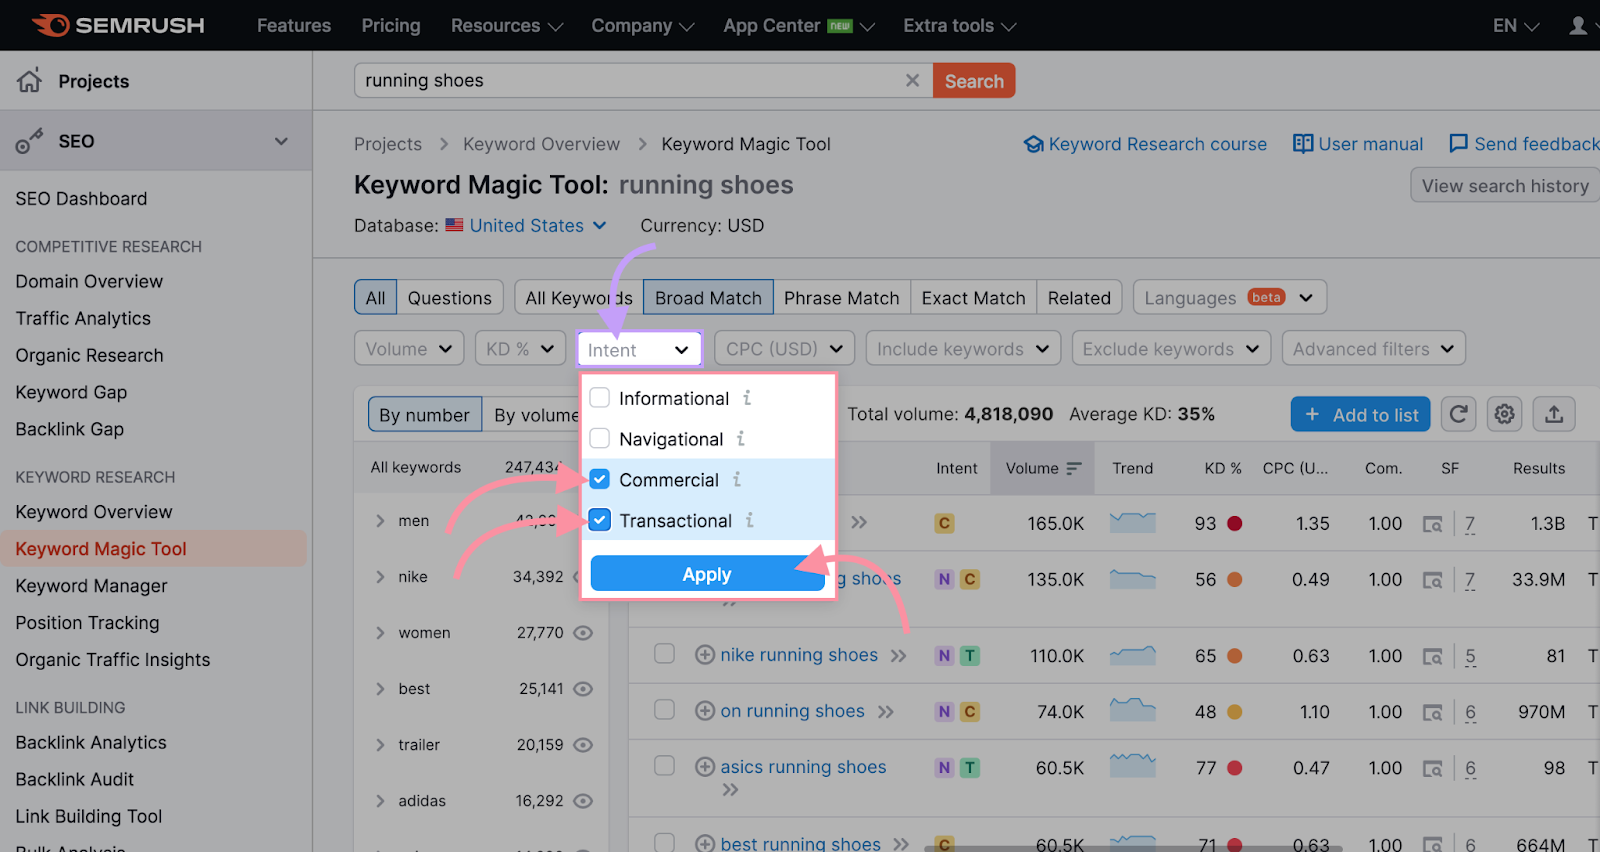The width and height of the screenshot is (1600, 852).
Task: Uncheck the Commercial intent checkbox
Action: click(600, 479)
